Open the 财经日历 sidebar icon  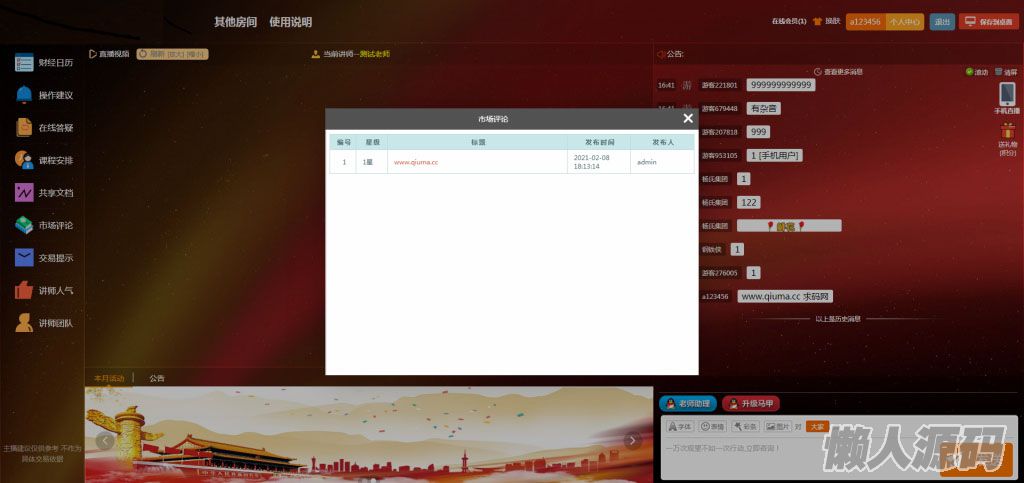pyautogui.click(x=24, y=63)
